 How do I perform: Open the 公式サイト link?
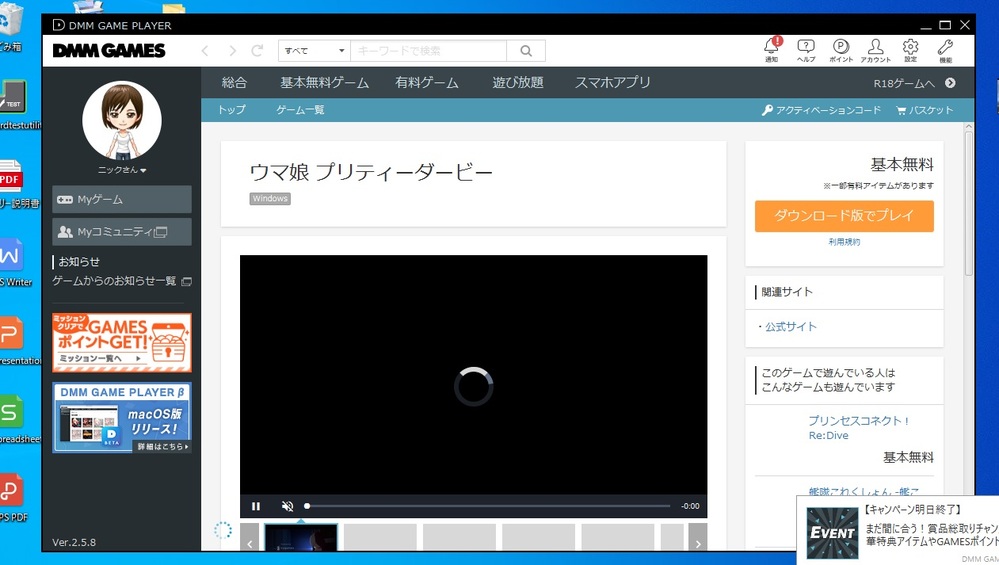(790, 327)
